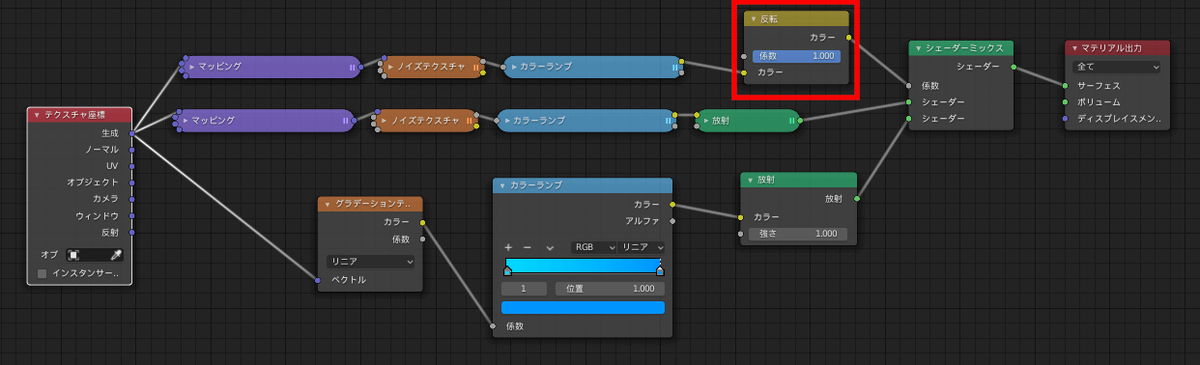
Task: Enable インスタンサー checkbox
Action: tap(42, 273)
